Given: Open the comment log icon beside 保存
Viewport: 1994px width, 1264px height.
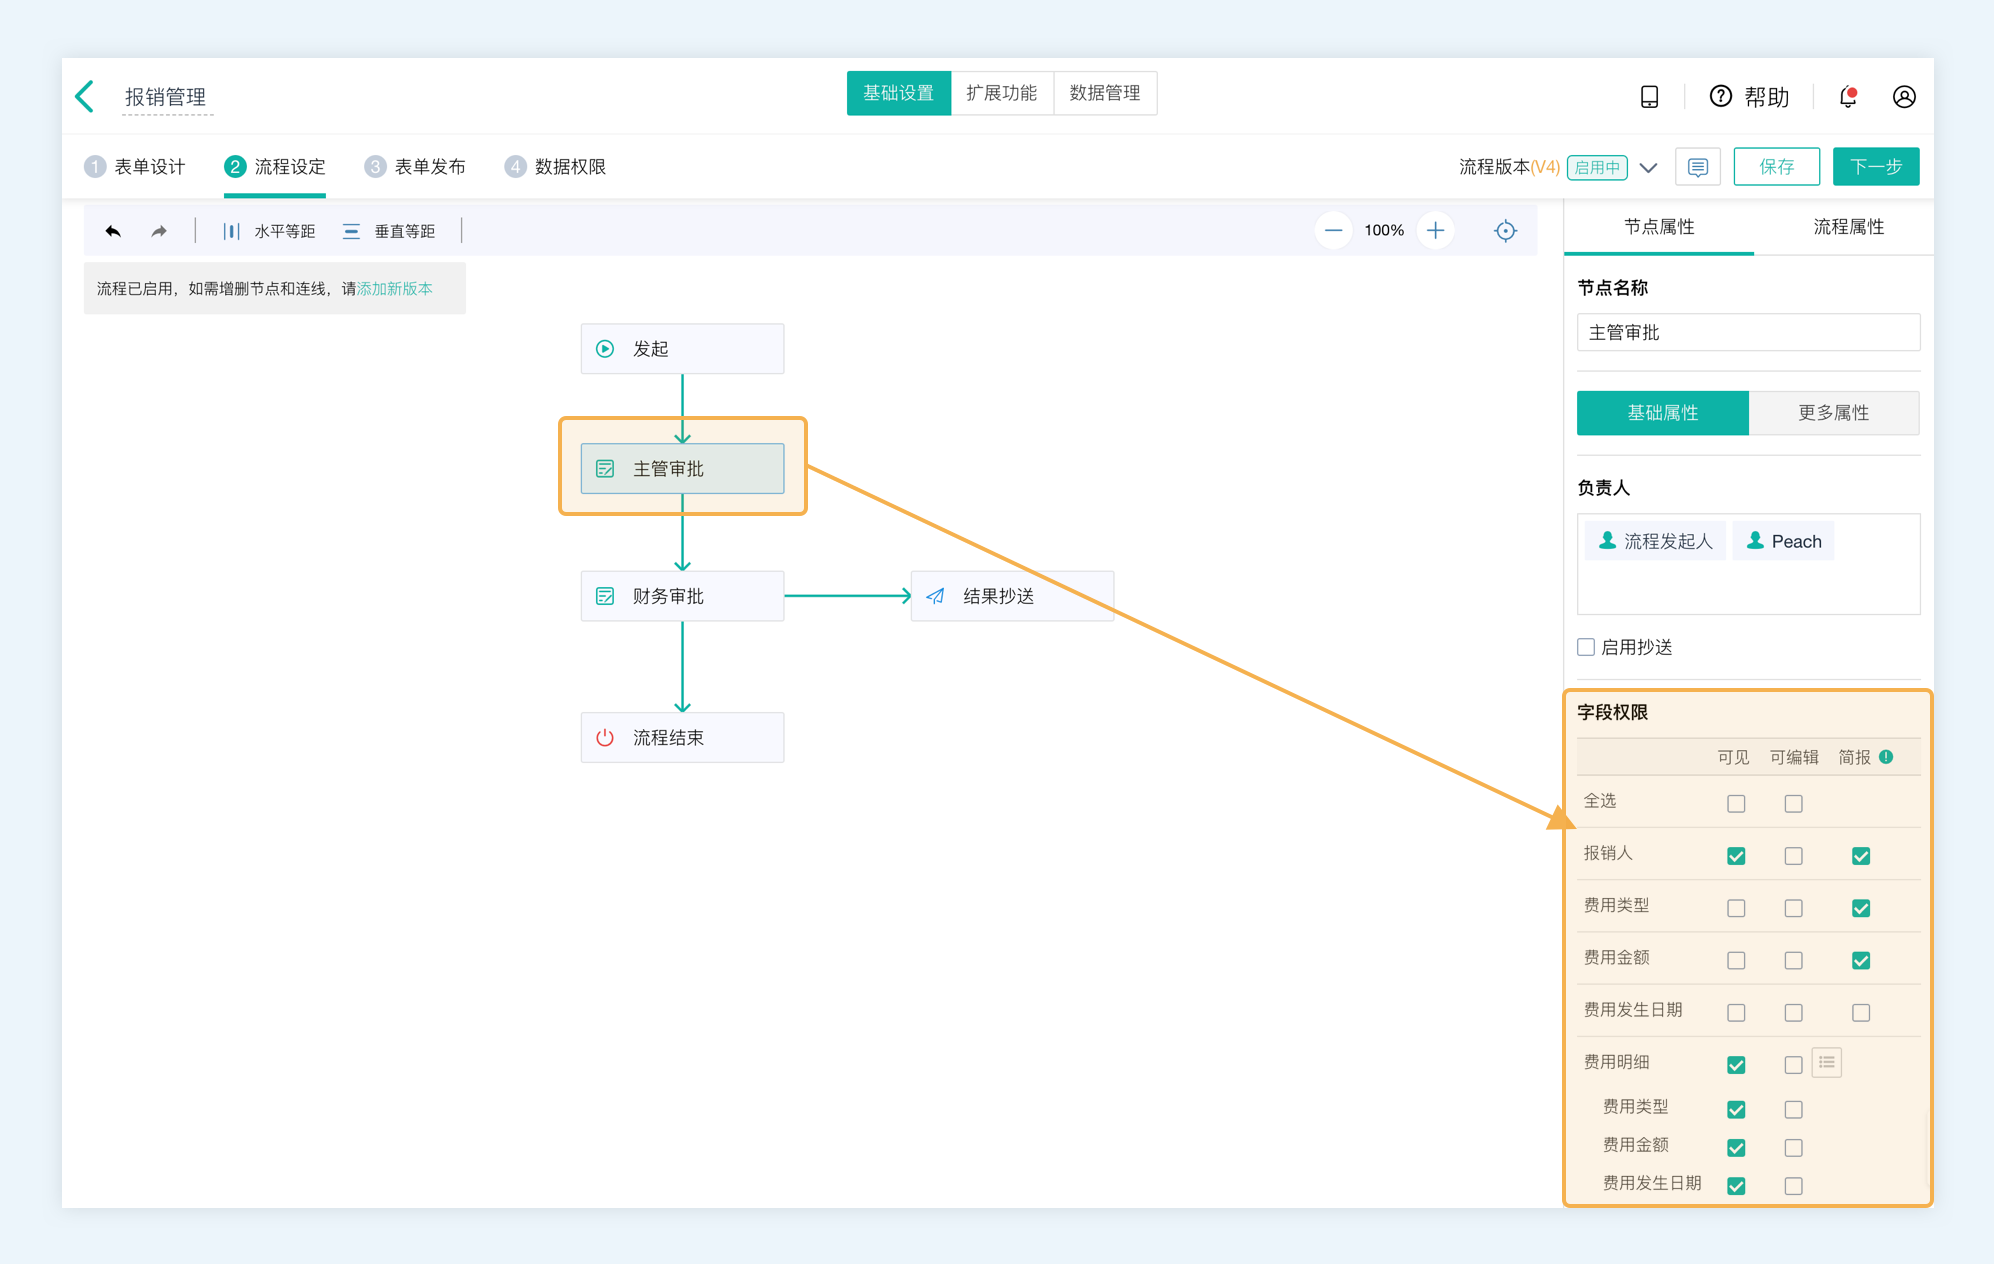Looking at the screenshot, I should point(1697,167).
